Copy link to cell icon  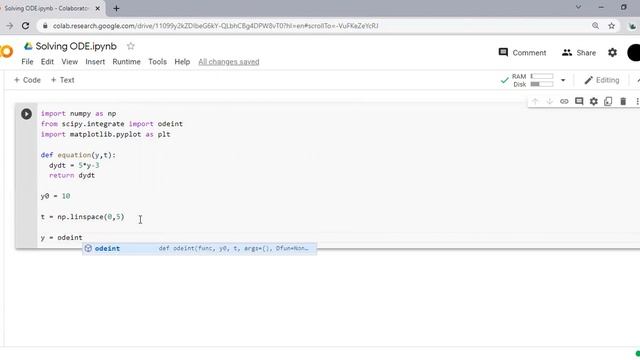(564, 101)
